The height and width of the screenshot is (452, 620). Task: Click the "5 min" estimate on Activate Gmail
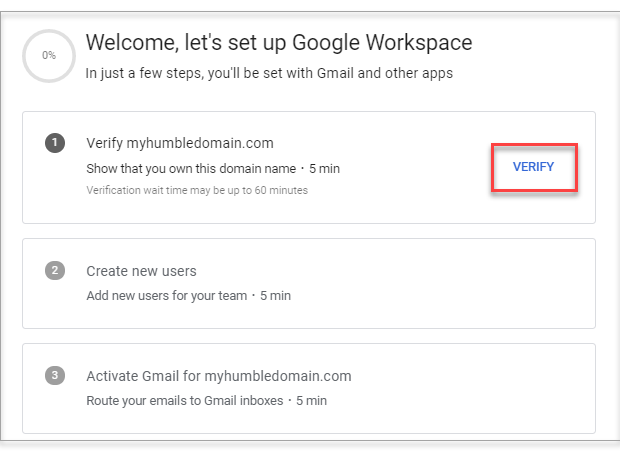click(311, 401)
